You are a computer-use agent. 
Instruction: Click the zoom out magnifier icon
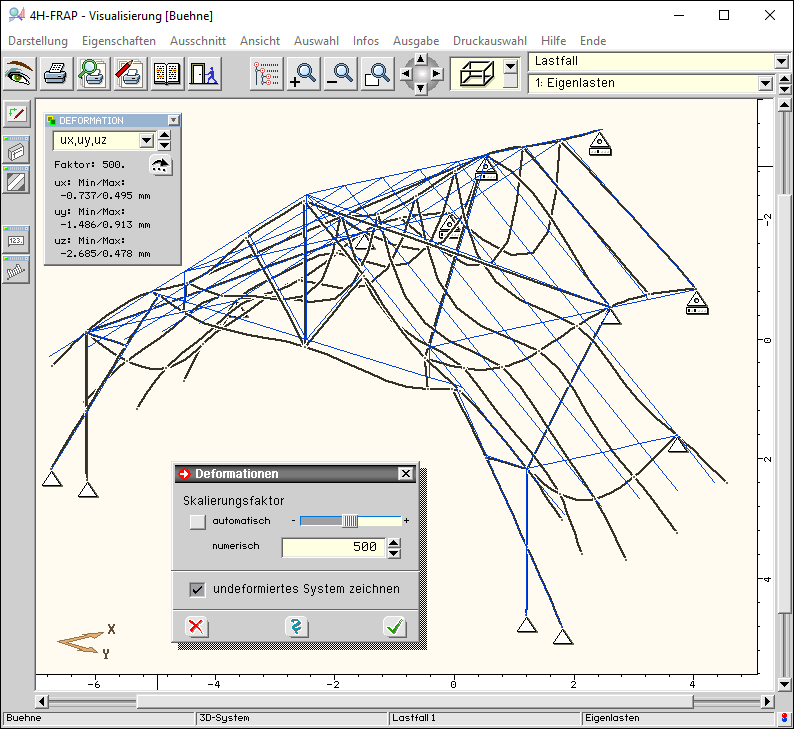click(340, 74)
